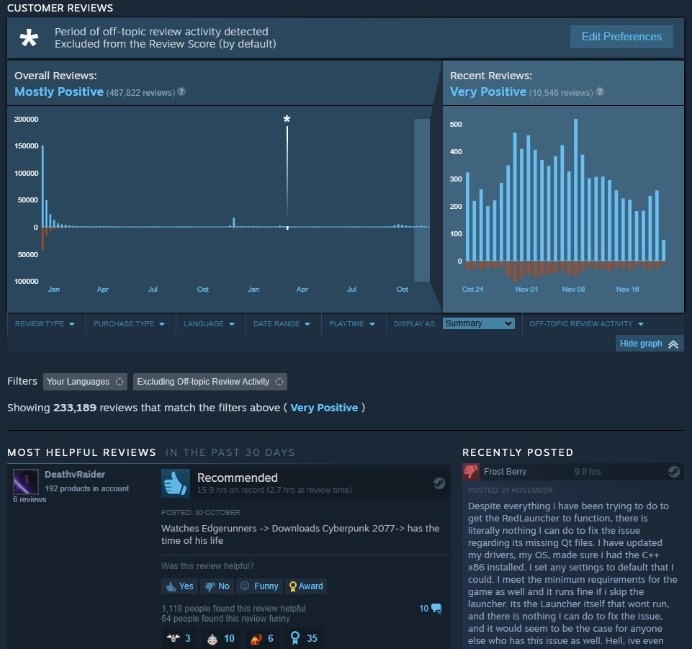The image size is (692, 649).
Task: Click 'POSTED: 30 OCTOBER' date text
Action: [201, 512]
